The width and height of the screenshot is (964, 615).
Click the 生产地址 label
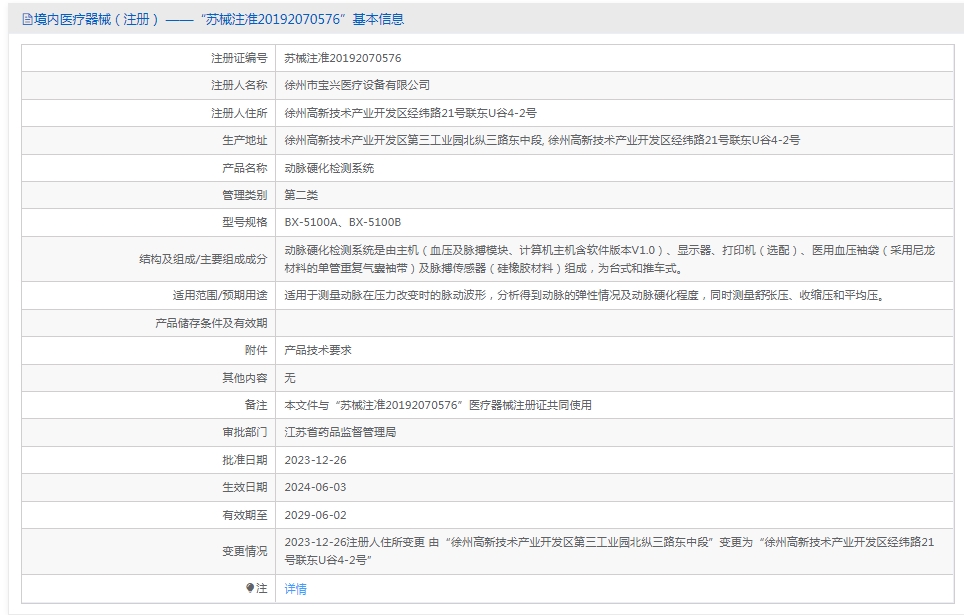click(x=245, y=140)
